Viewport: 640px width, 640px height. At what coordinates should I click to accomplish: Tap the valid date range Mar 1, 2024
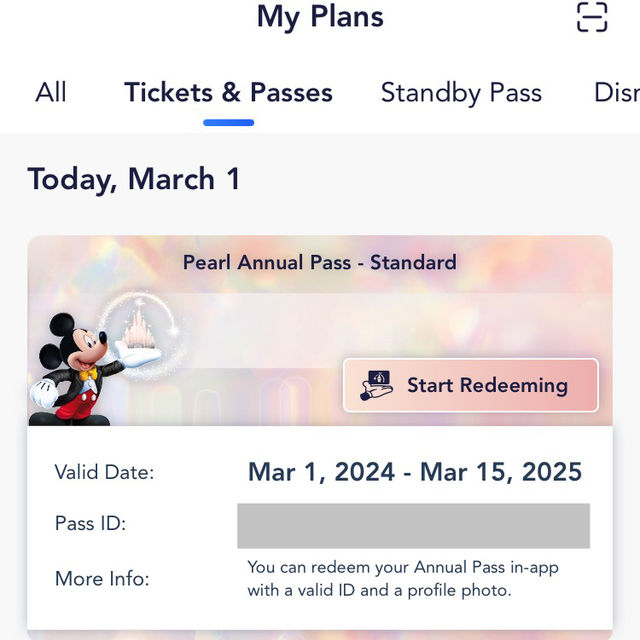tap(415, 472)
